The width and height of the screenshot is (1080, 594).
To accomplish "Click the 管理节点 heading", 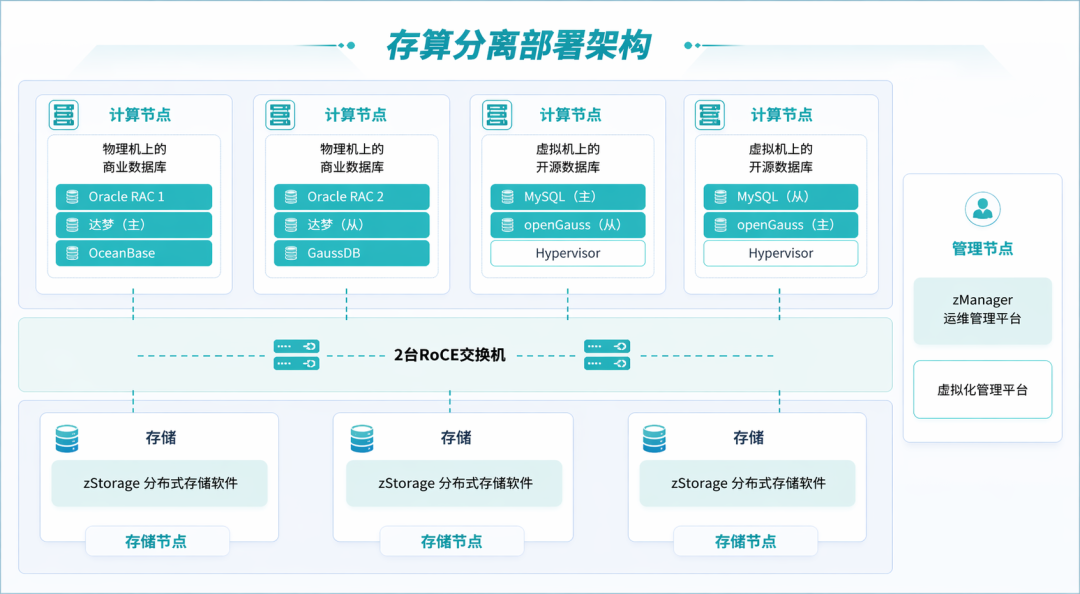I will click(x=982, y=249).
